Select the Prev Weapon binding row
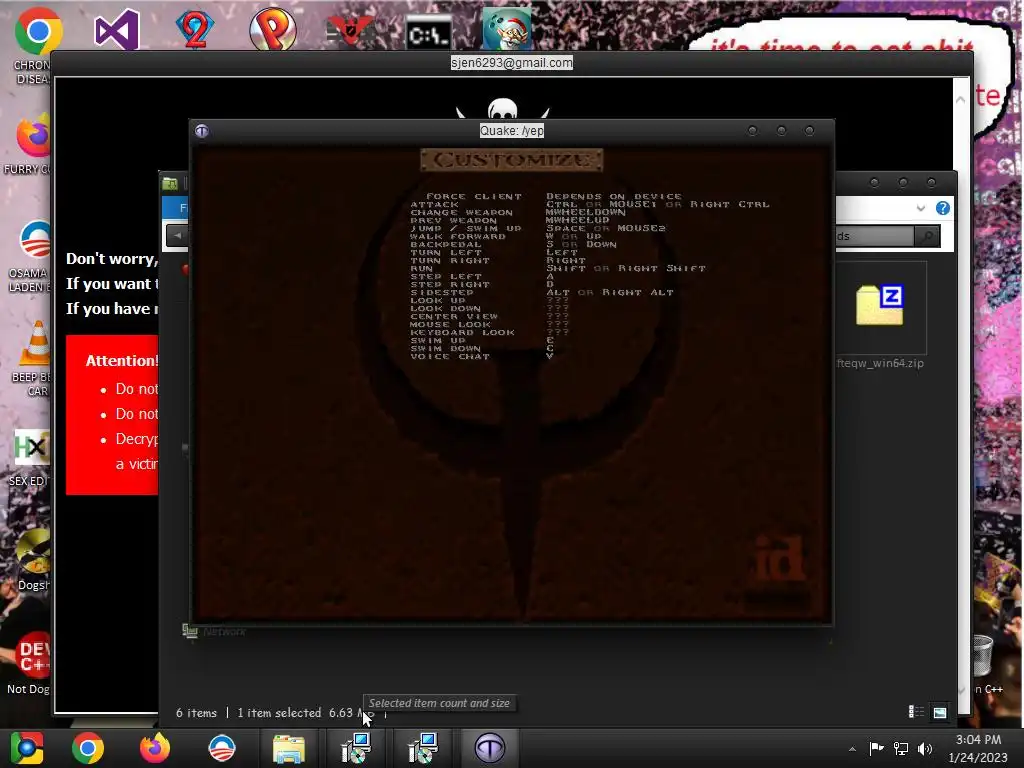This screenshot has height=768, width=1024. pyautogui.click(x=510, y=220)
